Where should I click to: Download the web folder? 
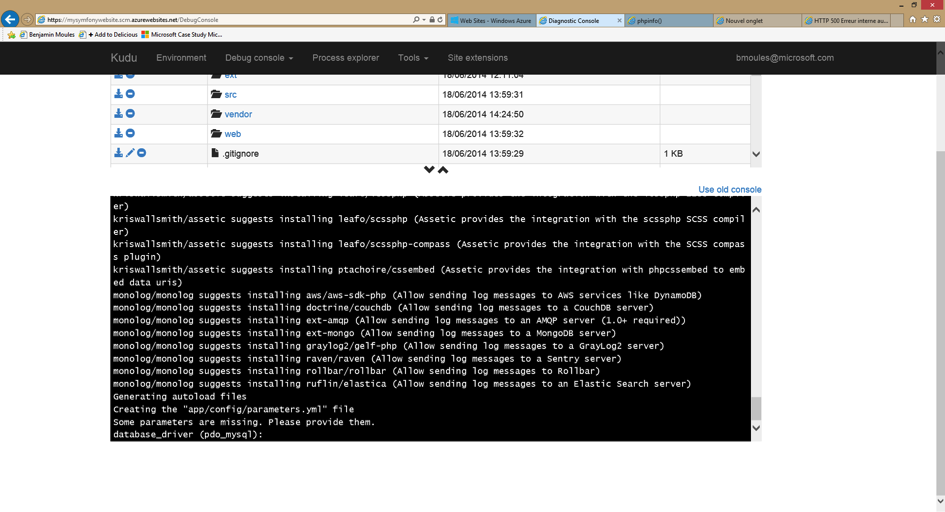click(x=118, y=133)
